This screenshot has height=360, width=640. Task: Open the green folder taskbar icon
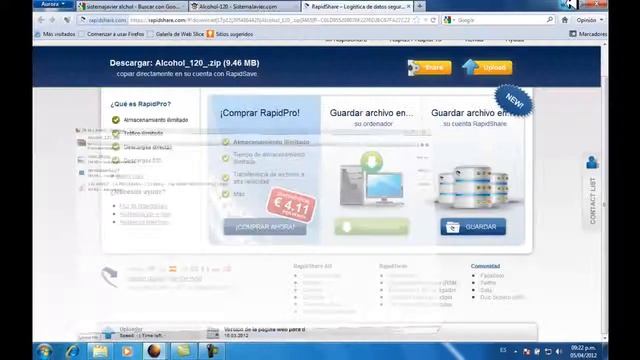(x=183, y=351)
